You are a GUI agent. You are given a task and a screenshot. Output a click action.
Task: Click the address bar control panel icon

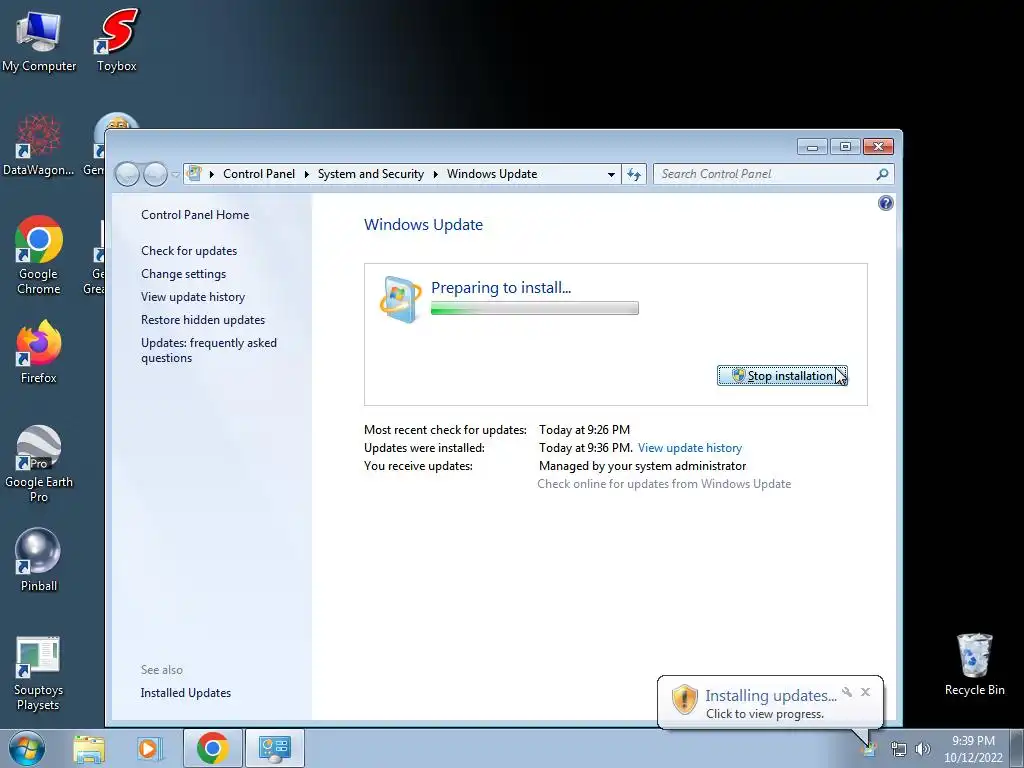click(194, 174)
